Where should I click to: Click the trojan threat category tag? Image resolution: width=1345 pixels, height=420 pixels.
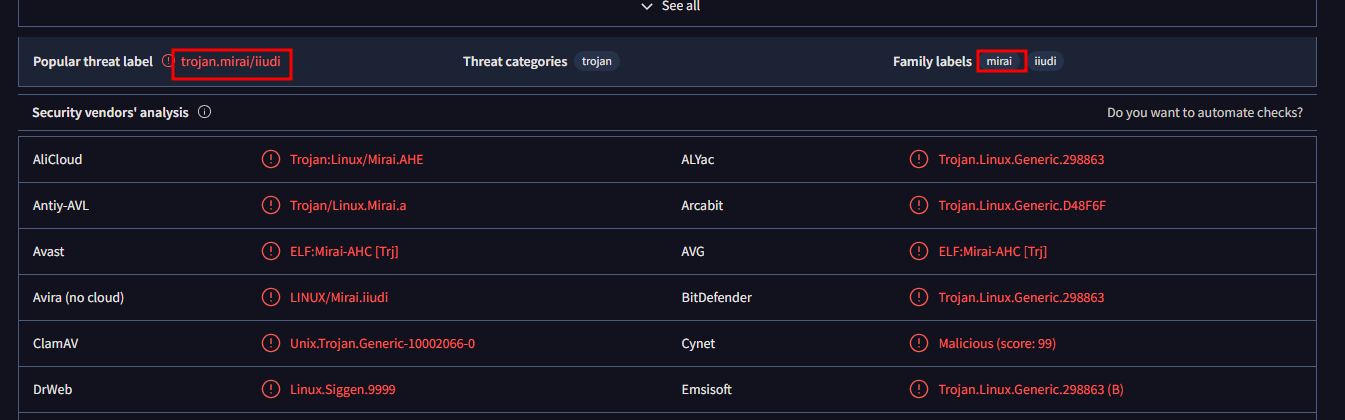[x=597, y=61]
